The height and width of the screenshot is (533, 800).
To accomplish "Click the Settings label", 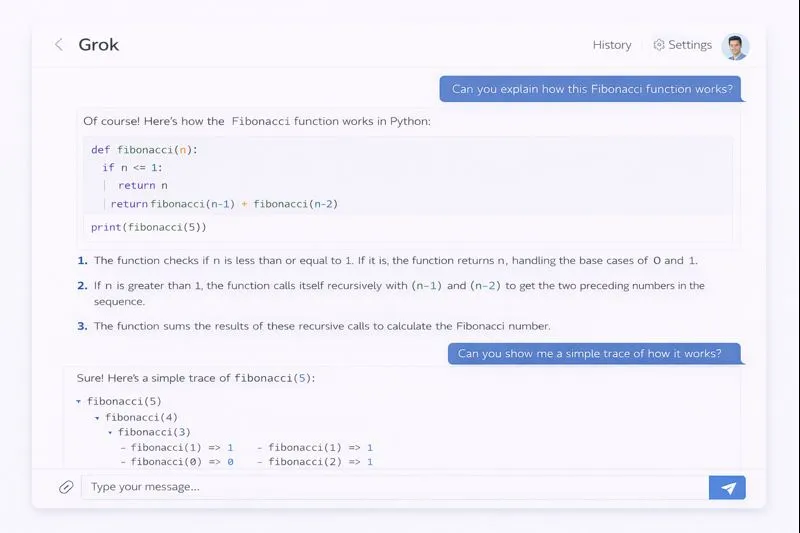I will click(690, 45).
